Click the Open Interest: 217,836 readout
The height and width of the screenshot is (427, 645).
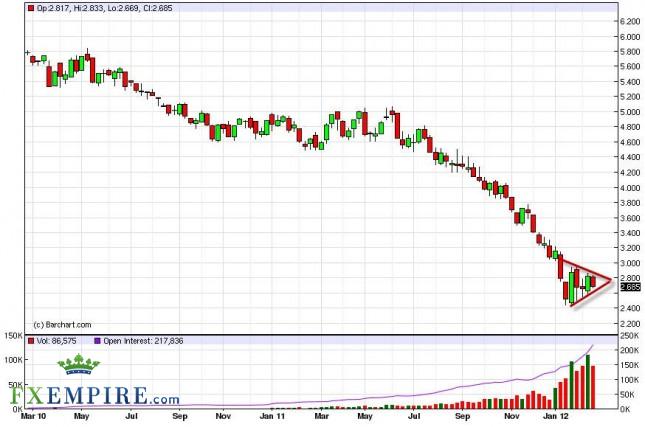(x=143, y=341)
